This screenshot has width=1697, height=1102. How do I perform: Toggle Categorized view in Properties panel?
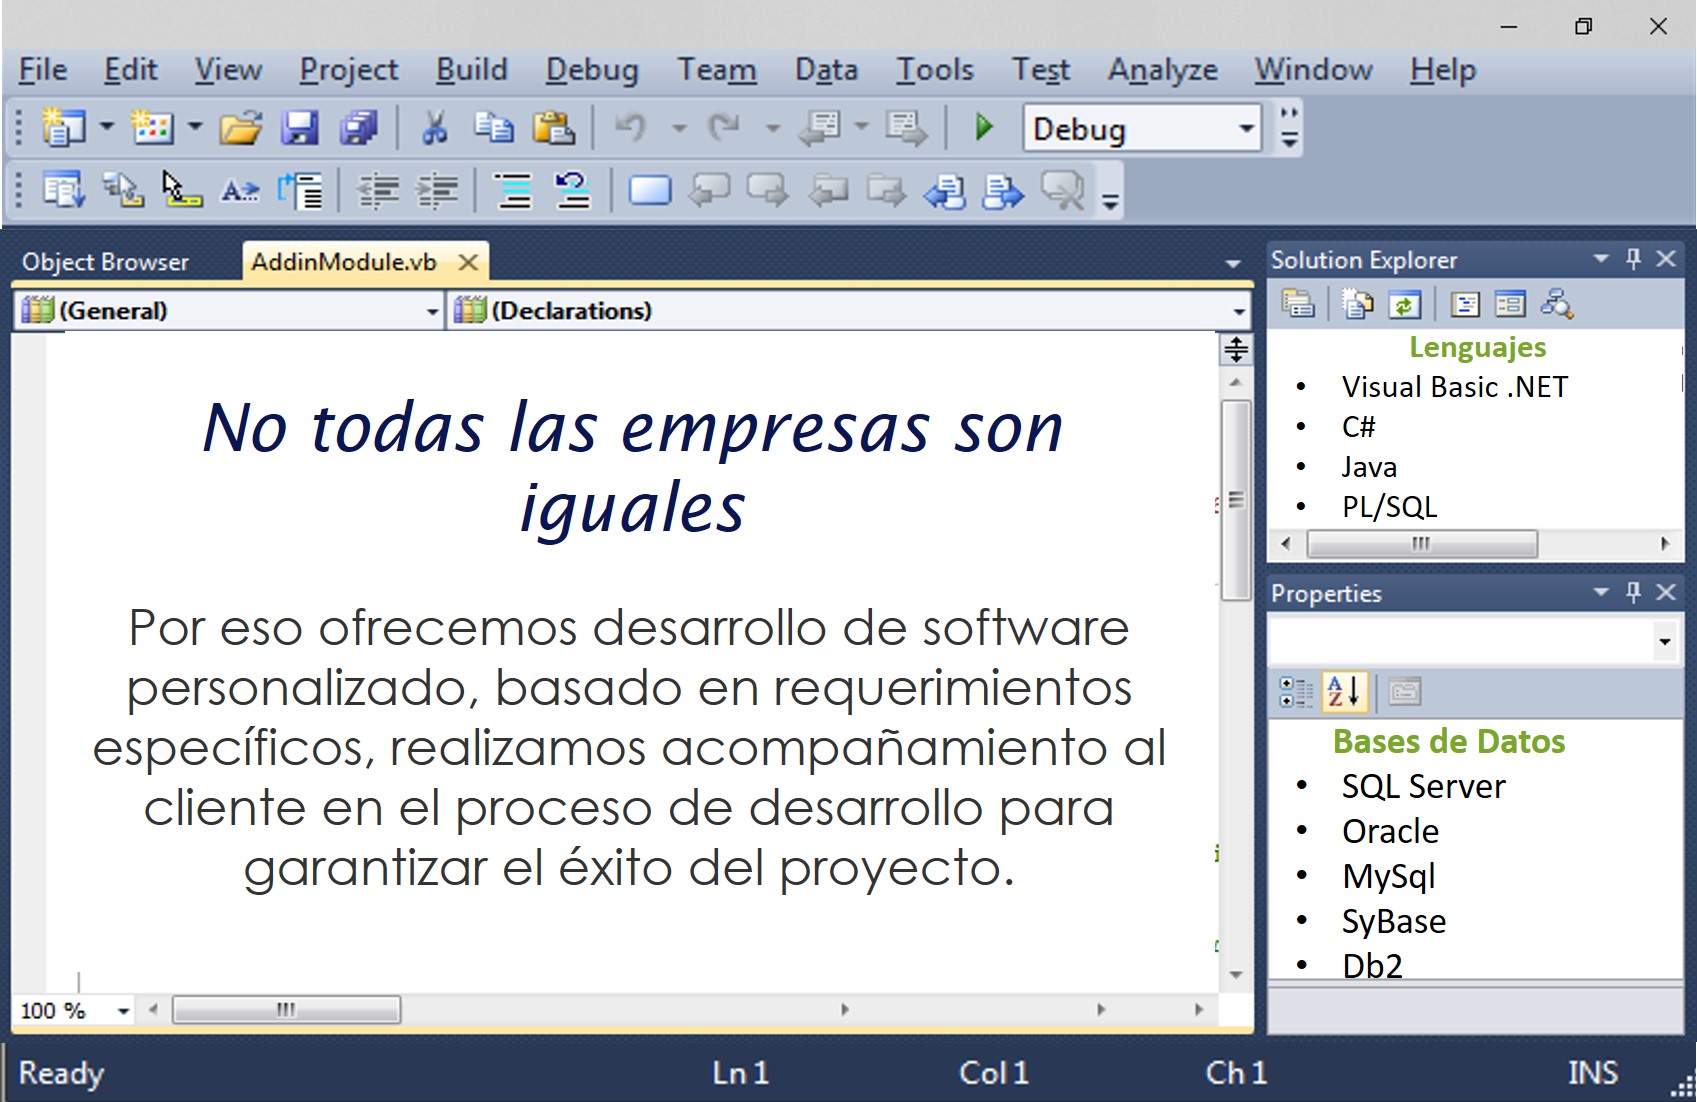tap(1296, 692)
